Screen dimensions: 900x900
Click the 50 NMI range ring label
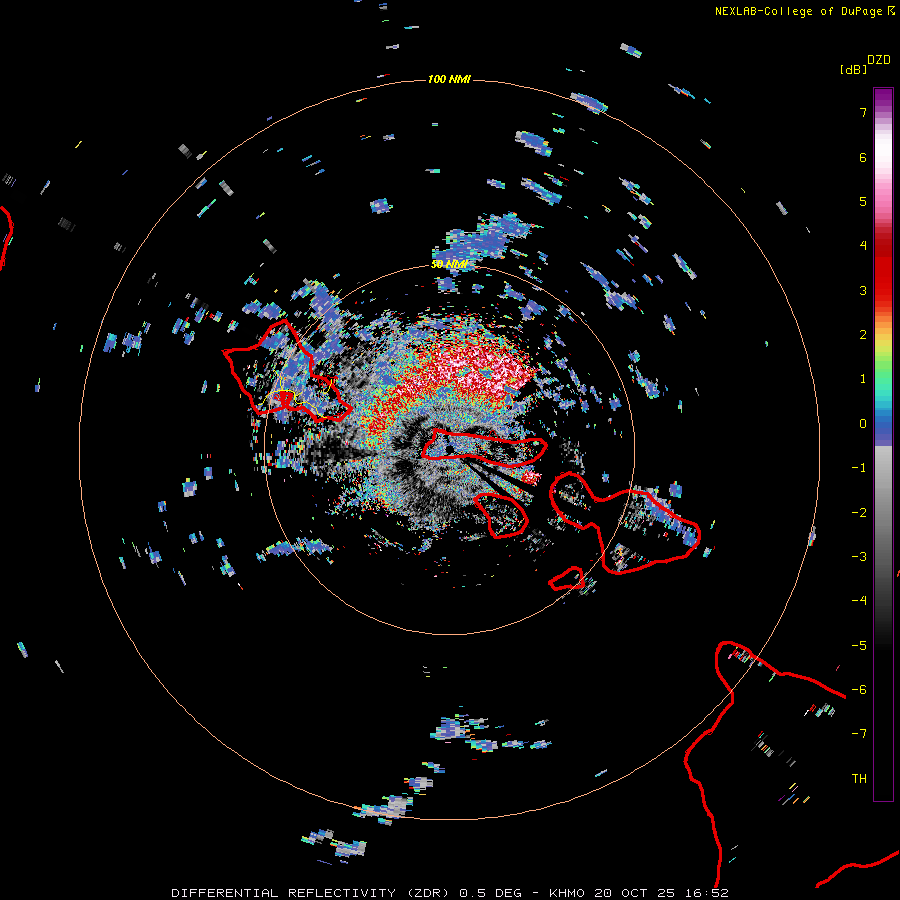coord(449,264)
